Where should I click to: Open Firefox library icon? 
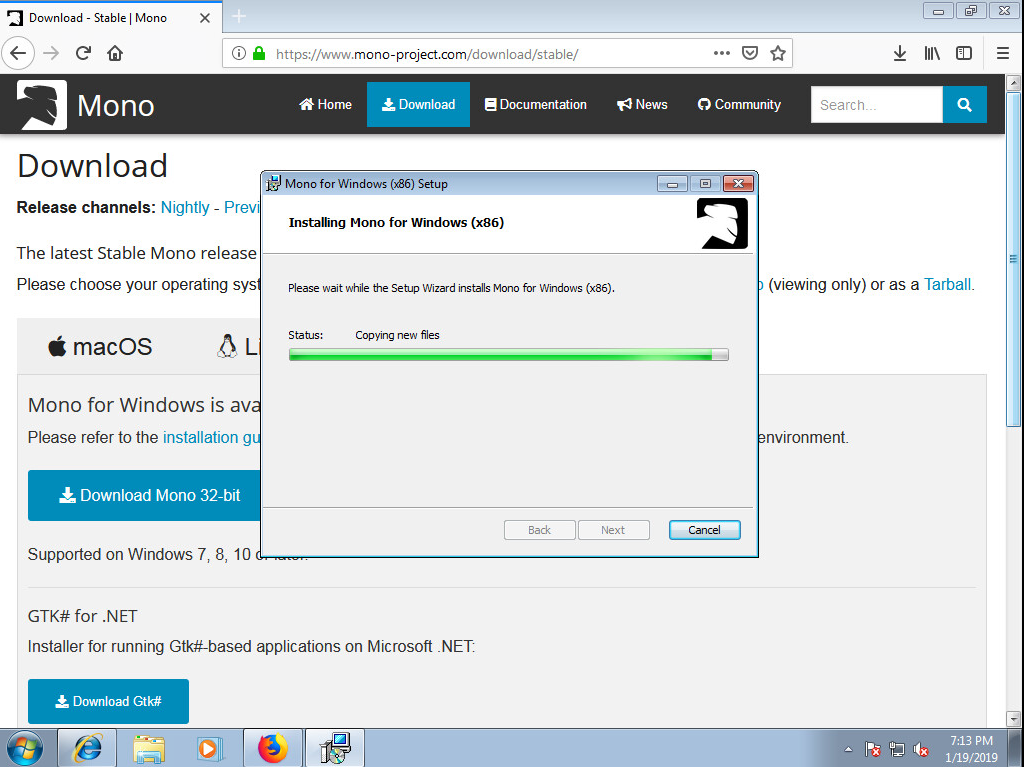(x=932, y=53)
